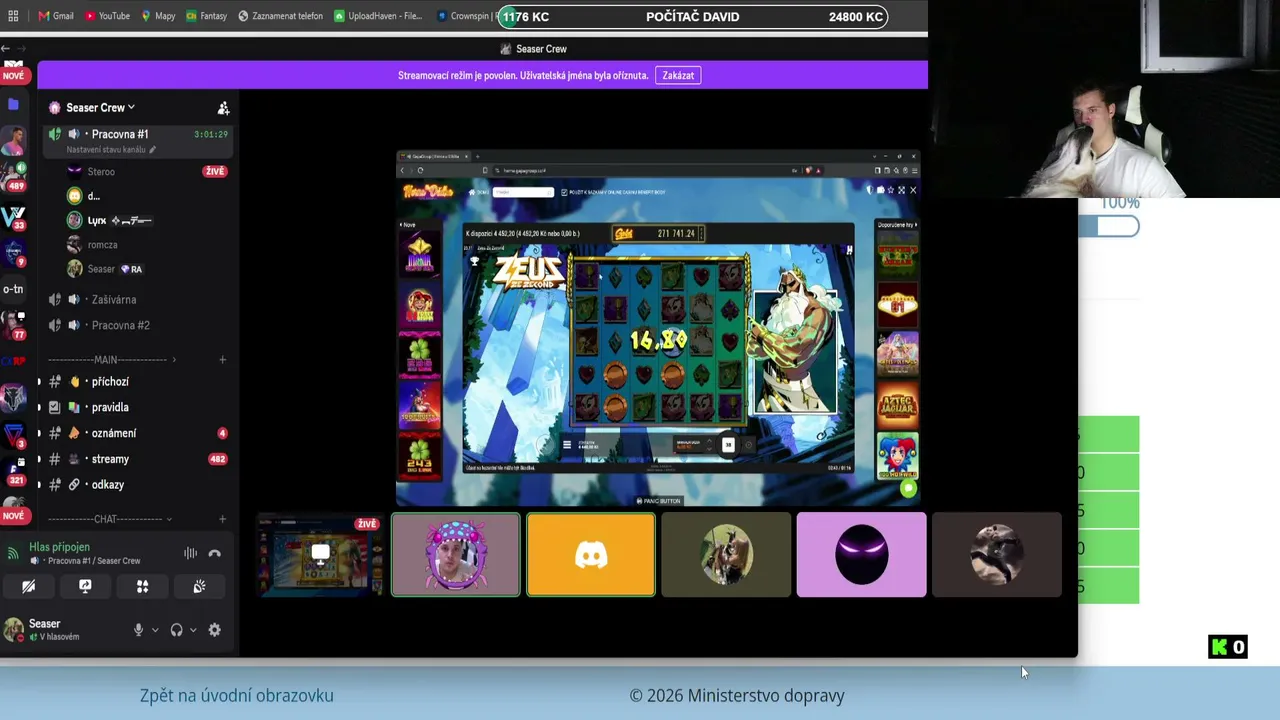Go back in Discord navigation
1280x720 pixels.
click(6, 49)
